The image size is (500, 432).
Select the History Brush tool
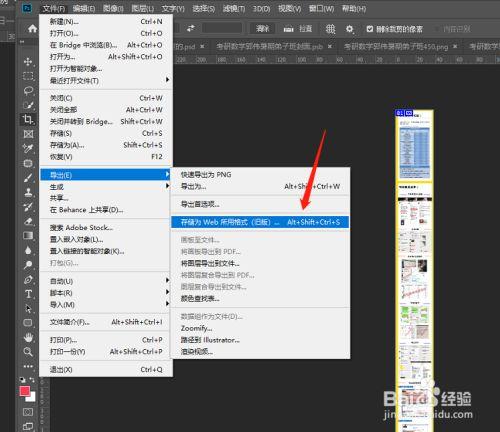pos(28,207)
